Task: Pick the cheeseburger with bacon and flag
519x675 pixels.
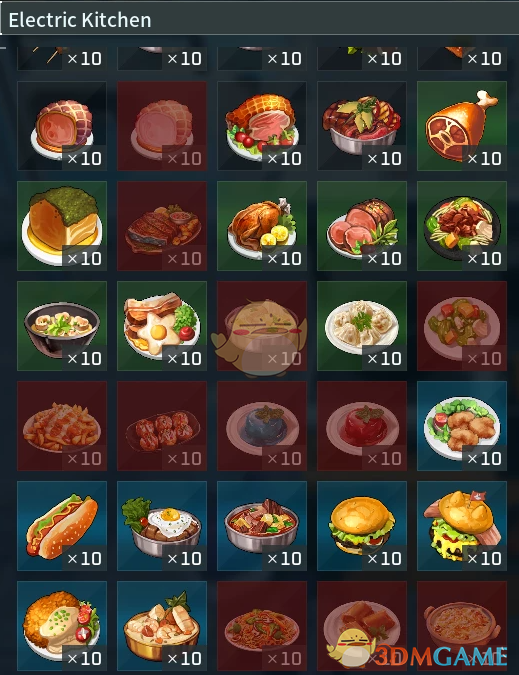Action: click(x=462, y=526)
